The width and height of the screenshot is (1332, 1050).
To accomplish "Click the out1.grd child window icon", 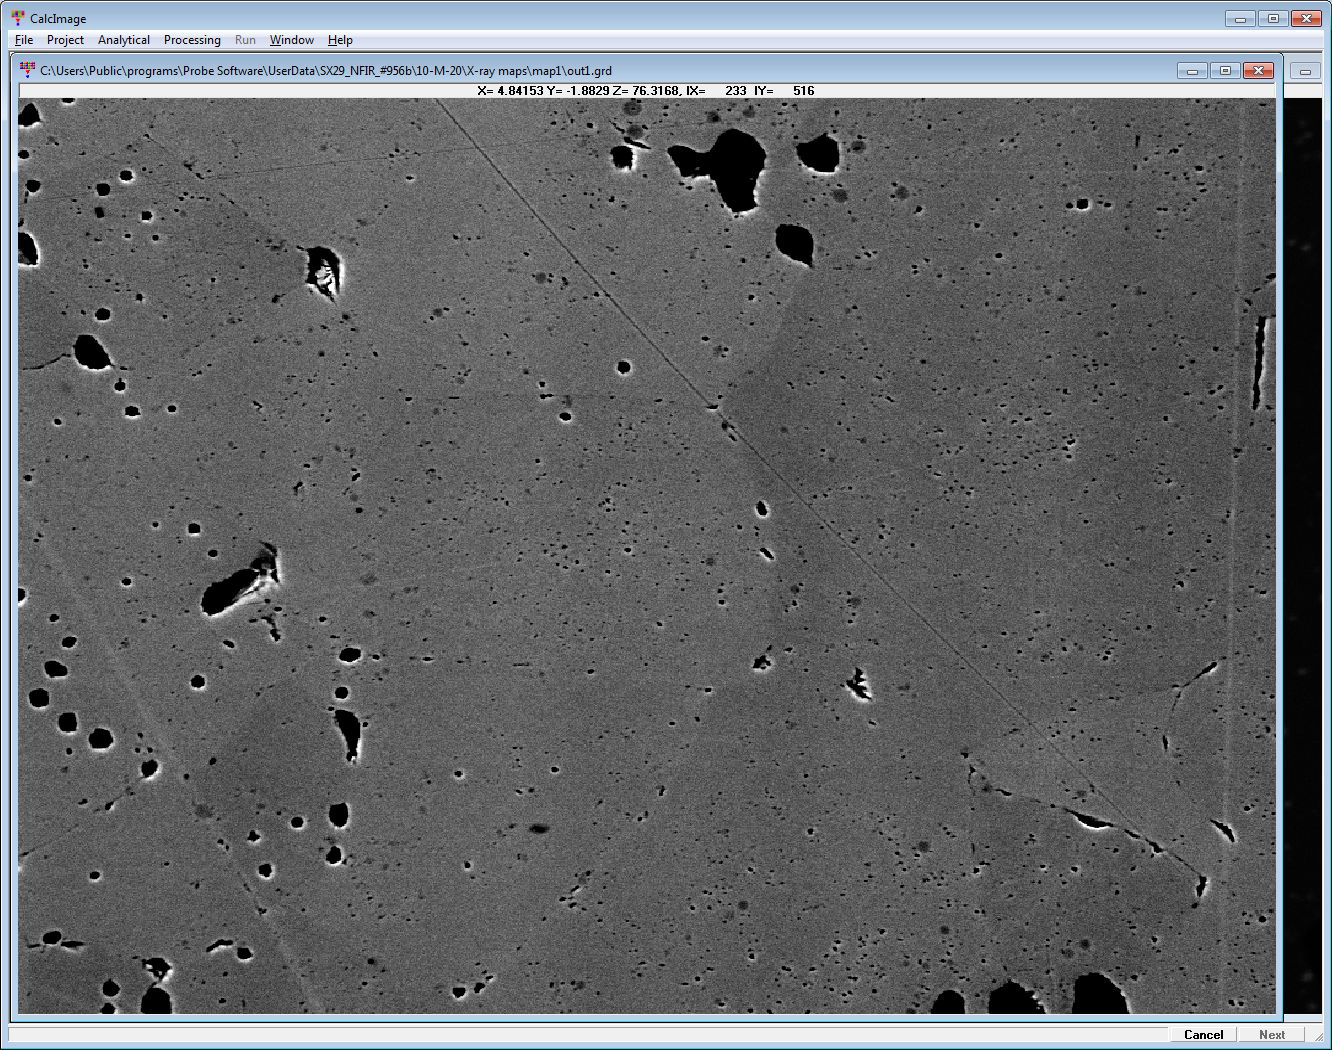I will [27, 70].
